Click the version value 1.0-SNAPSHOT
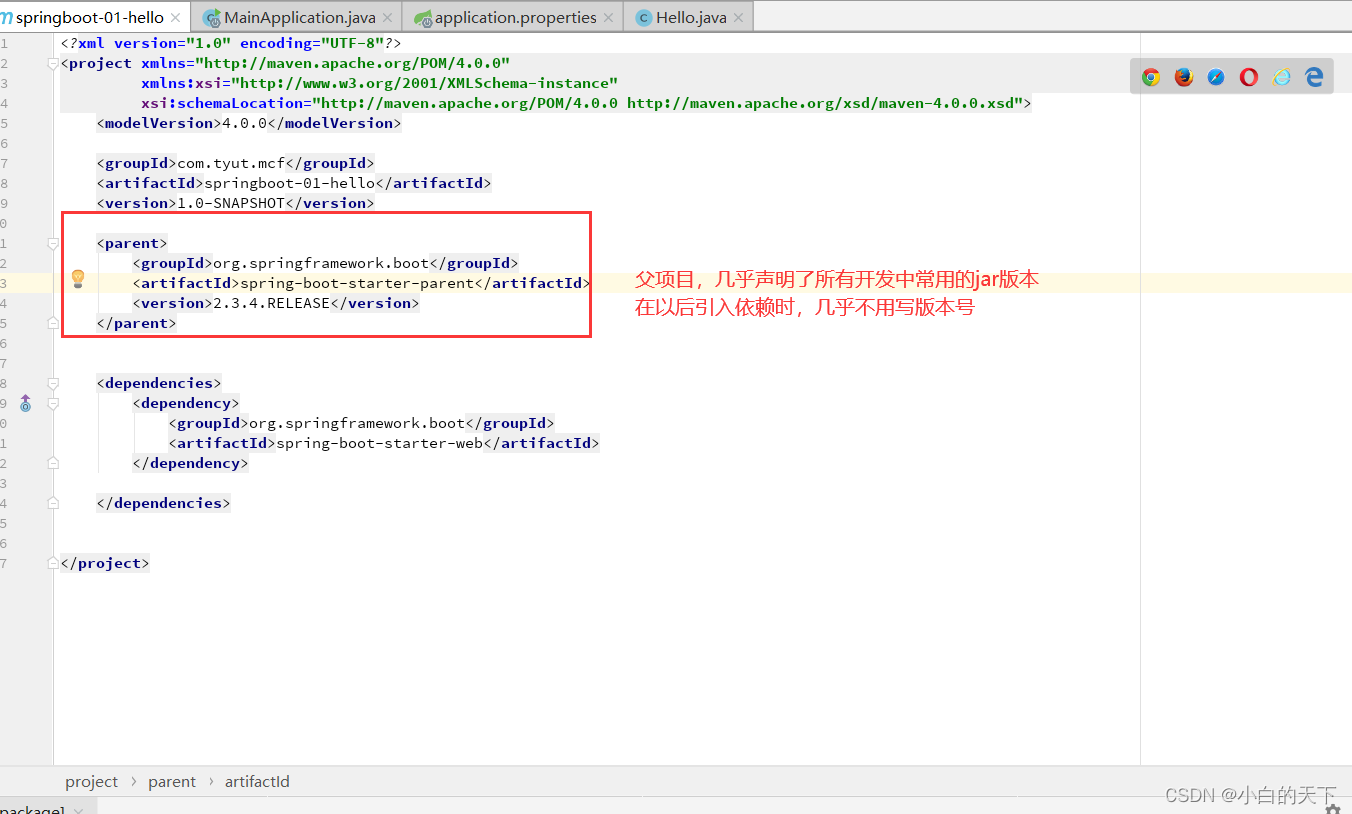The width and height of the screenshot is (1352, 814). tap(231, 203)
